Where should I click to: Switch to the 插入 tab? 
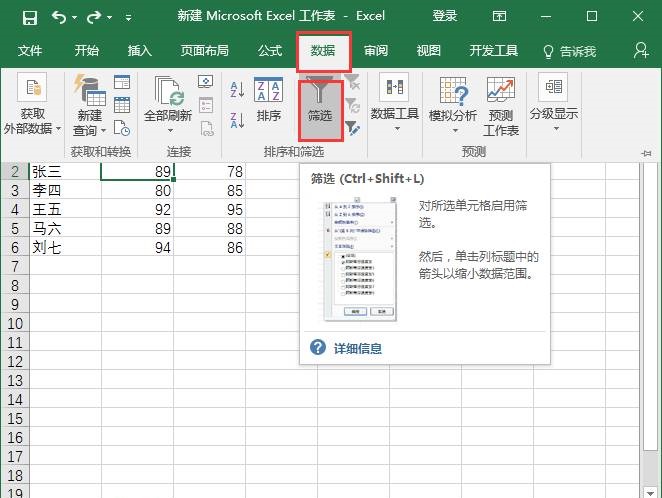(140, 51)
